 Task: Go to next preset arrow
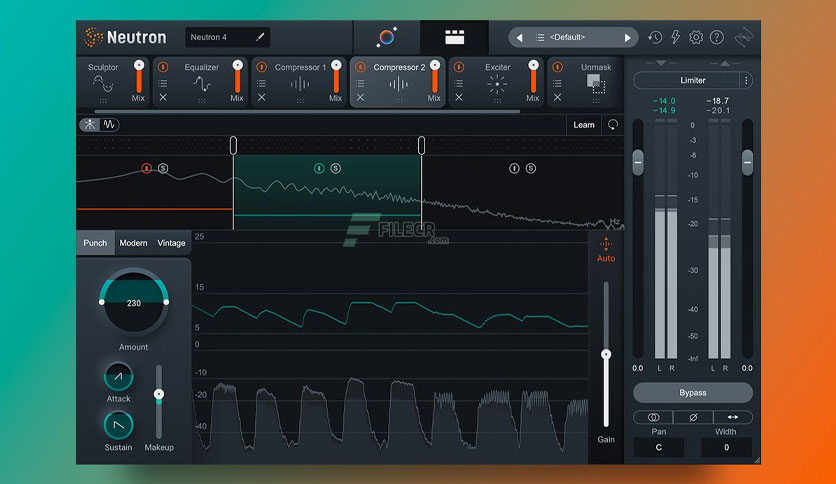point(628,37)
